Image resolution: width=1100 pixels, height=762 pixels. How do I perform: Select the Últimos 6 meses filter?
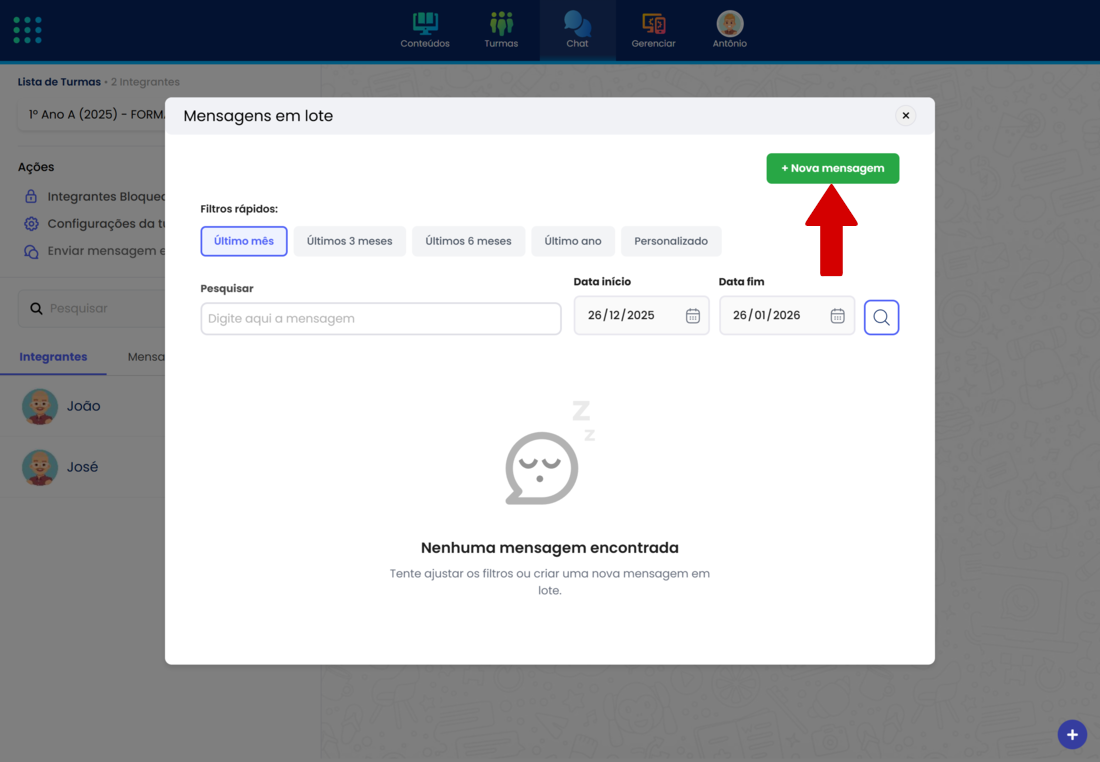click(x=468, y=241)
